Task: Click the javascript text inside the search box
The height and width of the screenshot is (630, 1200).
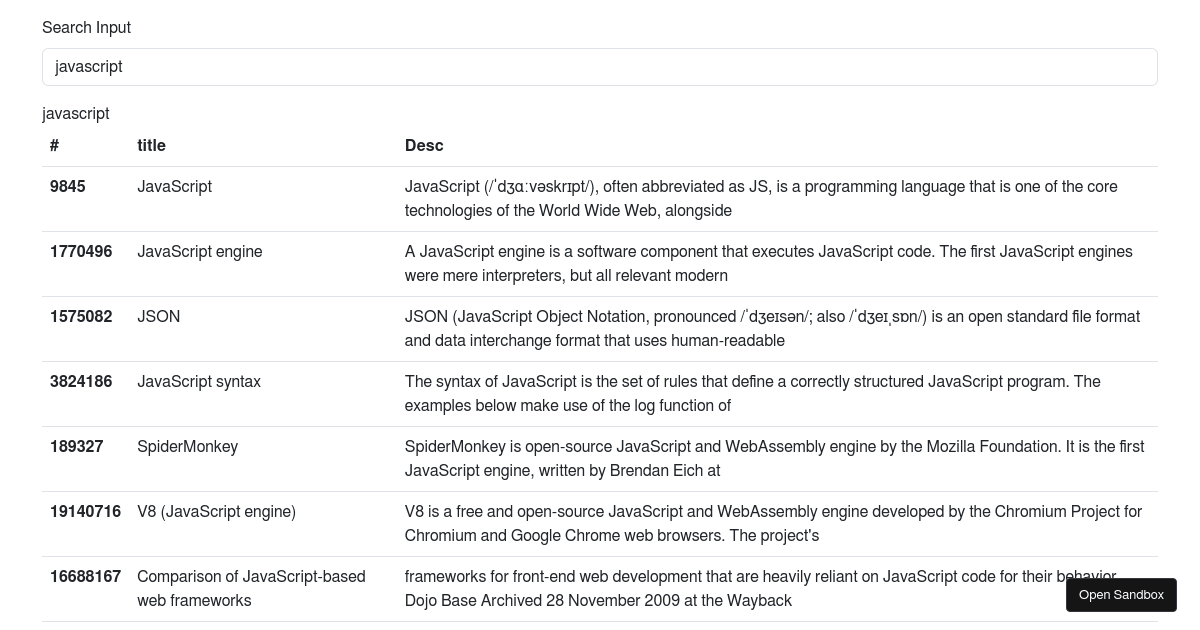Action: 89,67
